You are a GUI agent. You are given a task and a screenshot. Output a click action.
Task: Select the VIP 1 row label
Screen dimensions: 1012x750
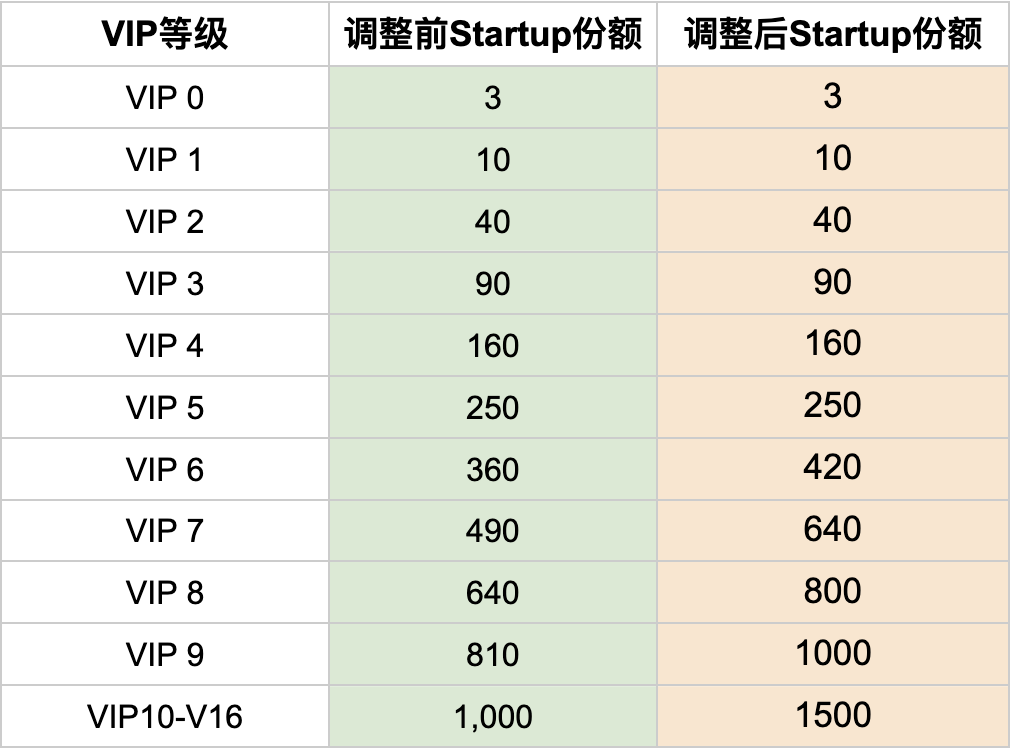coord(165,160)
